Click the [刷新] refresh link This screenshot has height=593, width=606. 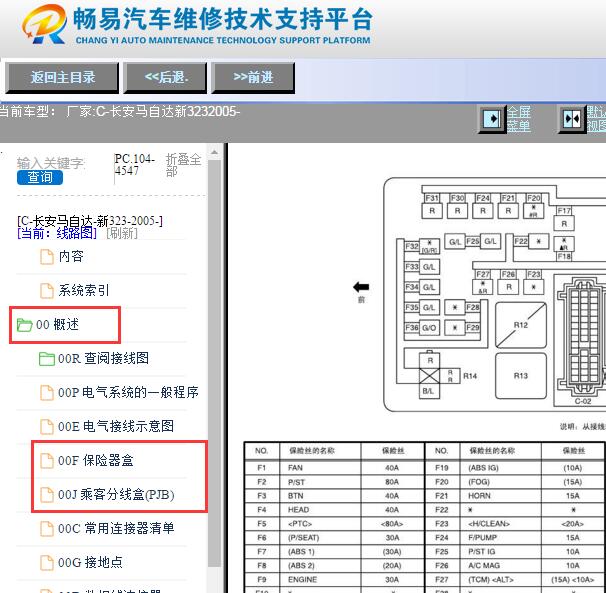tap(122, 233)
